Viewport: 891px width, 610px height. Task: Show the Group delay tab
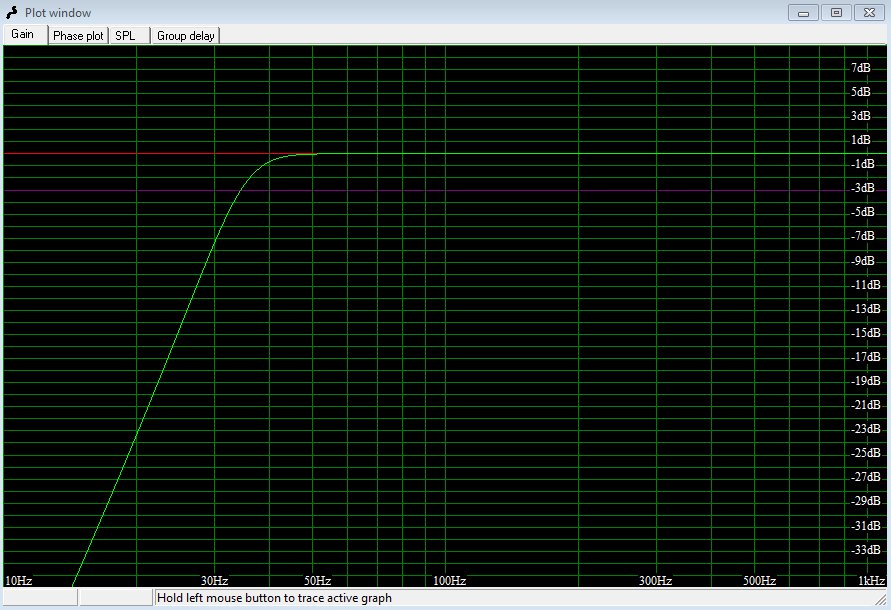tap(185, 35)
